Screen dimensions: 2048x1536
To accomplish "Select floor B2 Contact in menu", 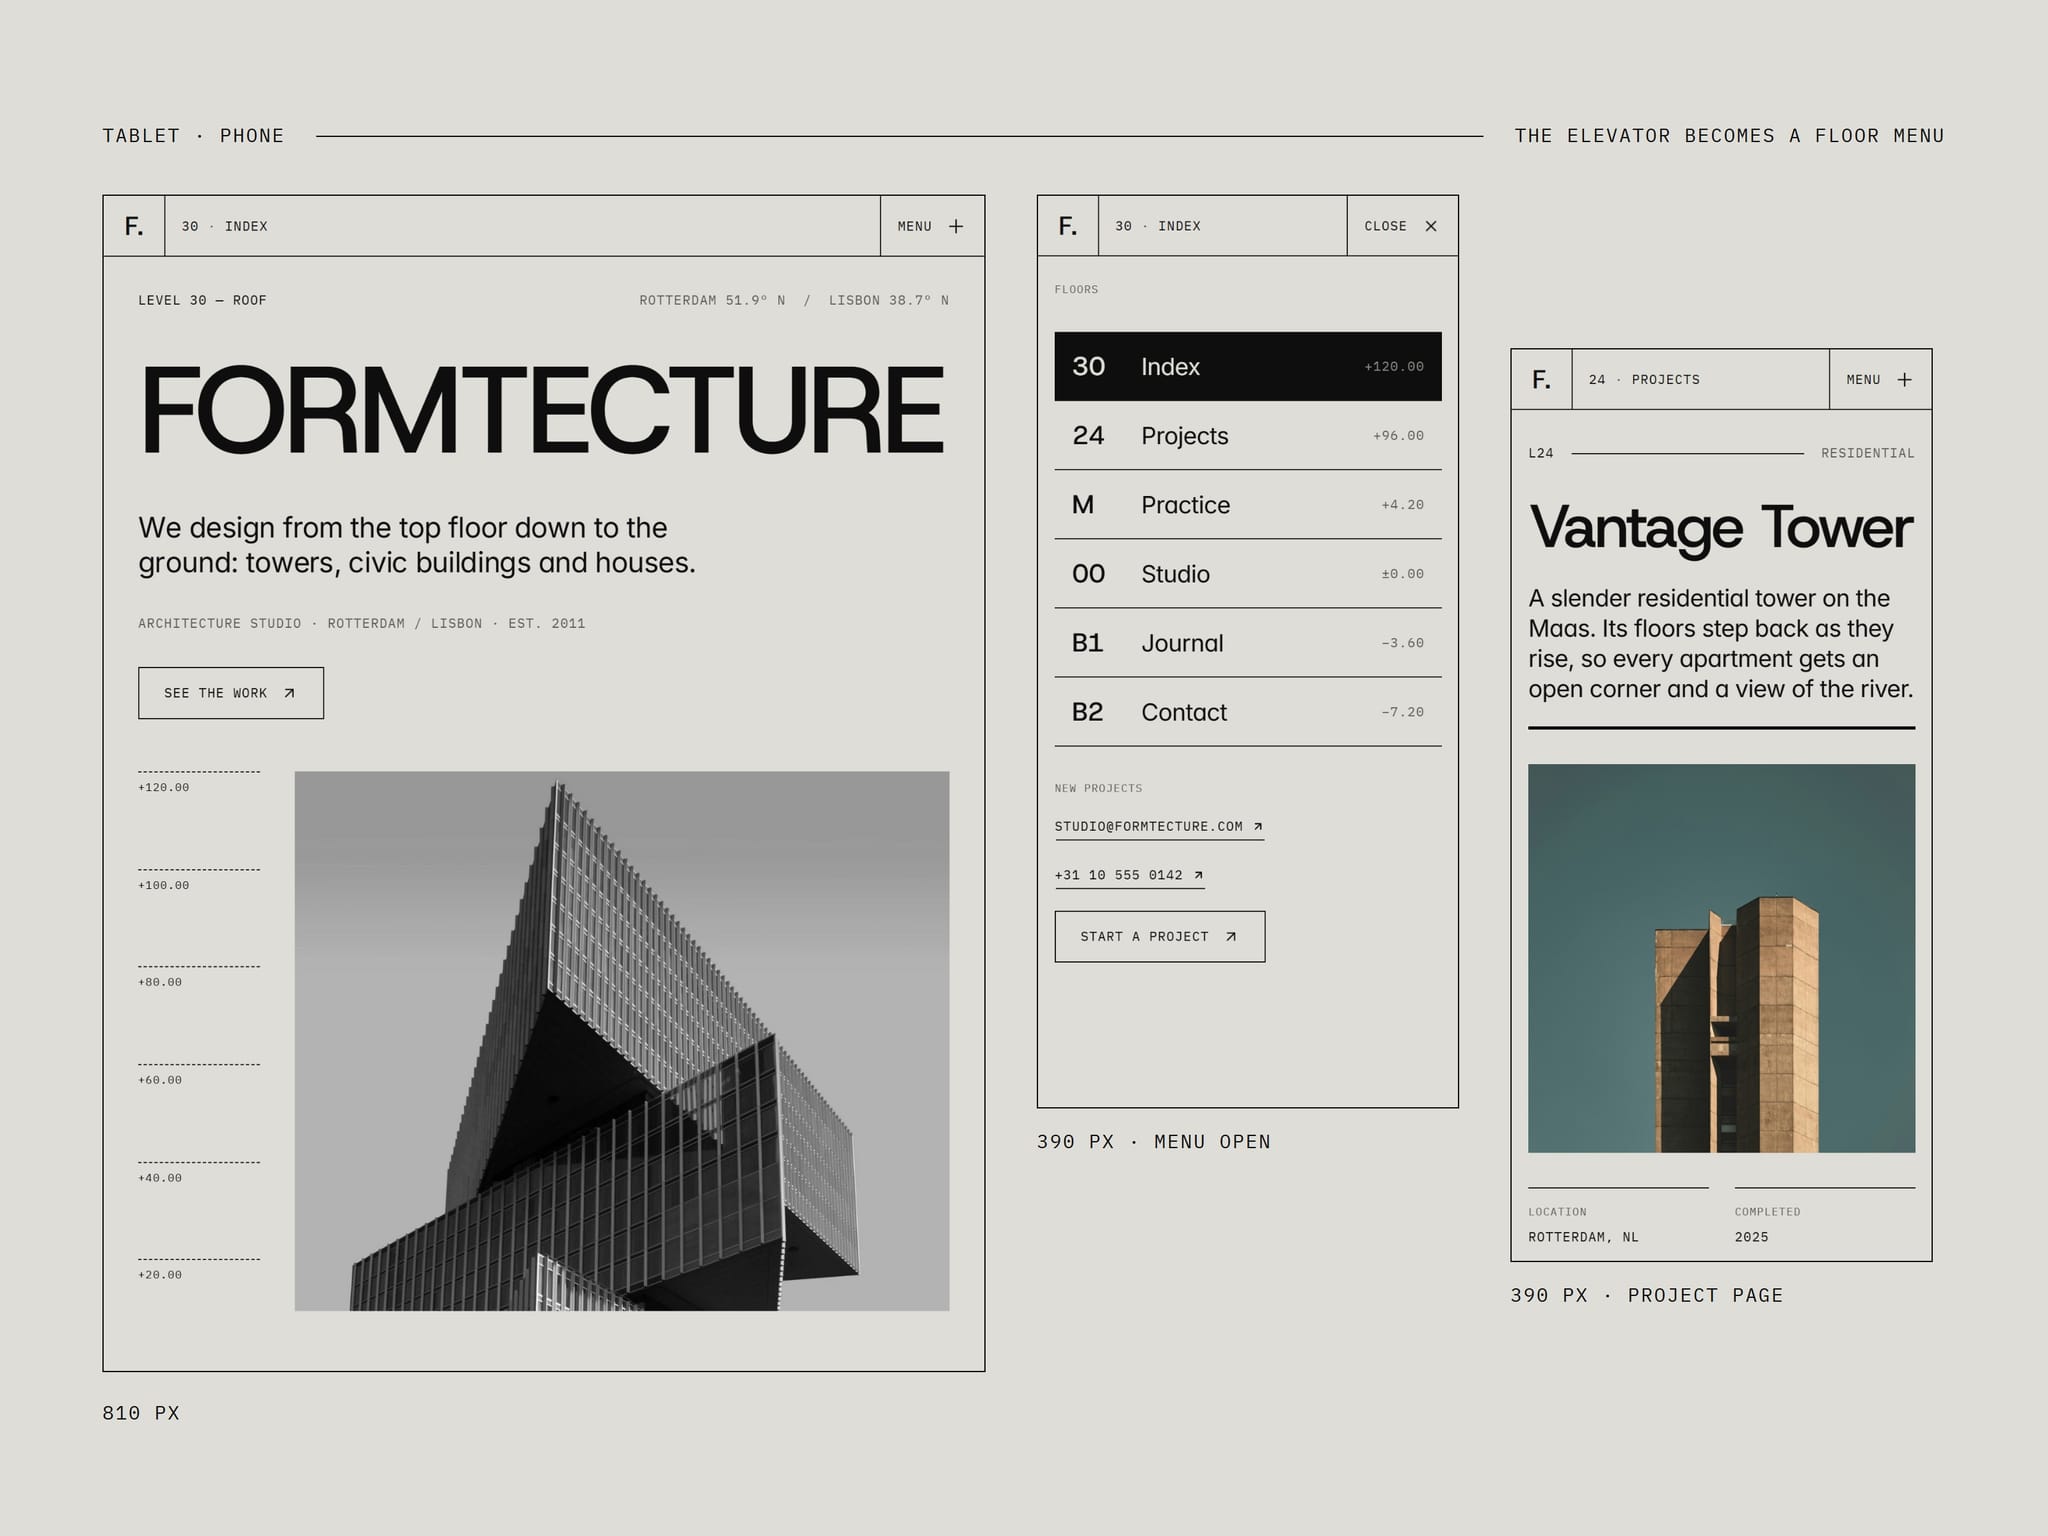I will click(x=1248, y=712).
